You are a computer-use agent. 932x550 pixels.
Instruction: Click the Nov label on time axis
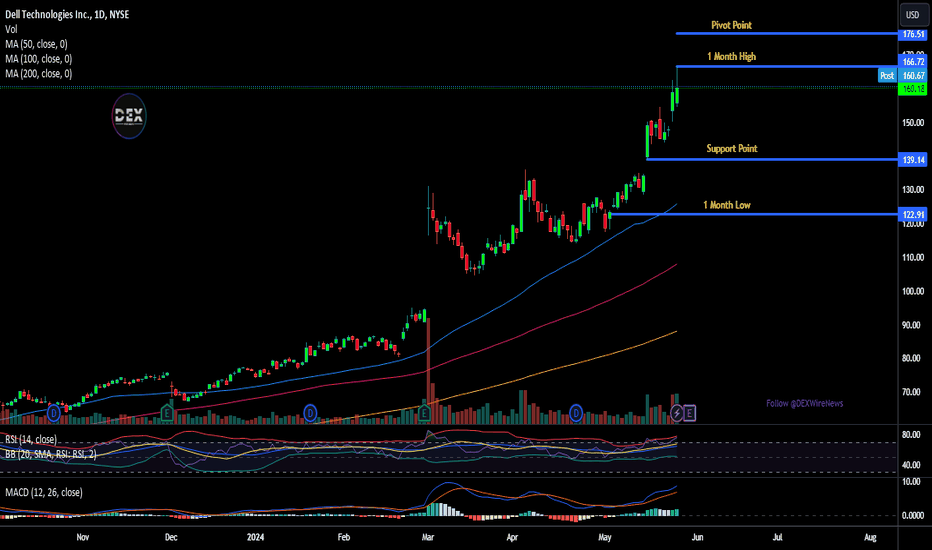coord(83,537)
